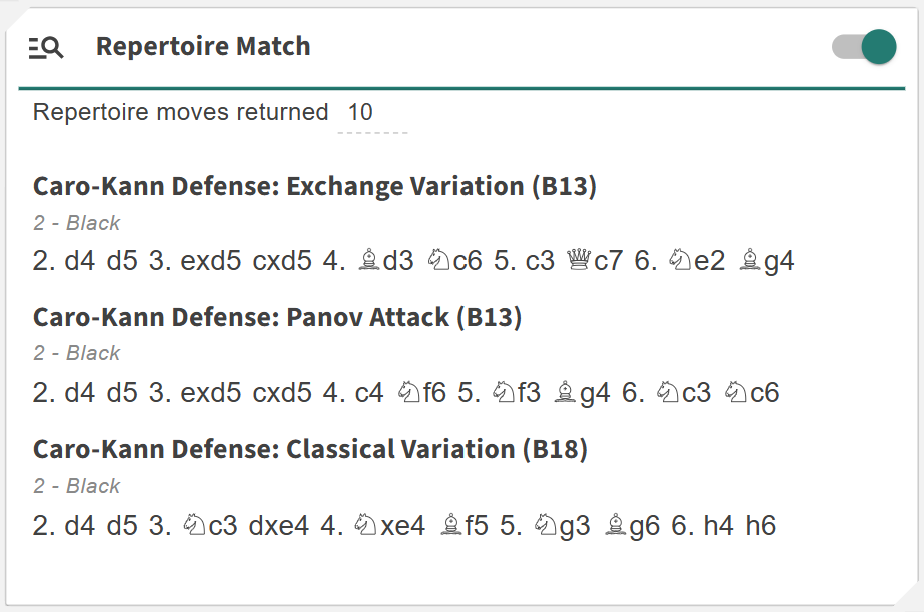Select 6. h4 move in Classical line

720,526
